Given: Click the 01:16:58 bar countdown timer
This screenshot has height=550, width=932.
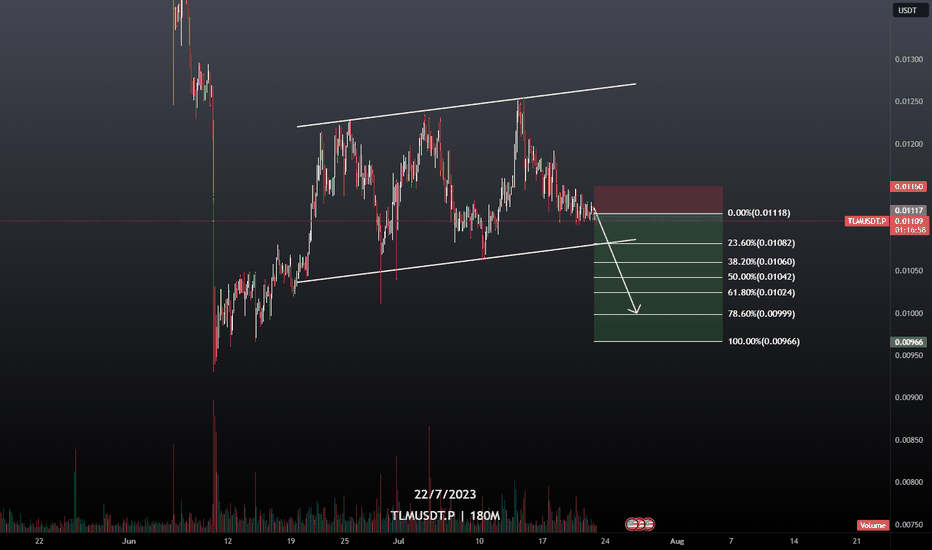Looking at the screenshot, I should [909, 230].
